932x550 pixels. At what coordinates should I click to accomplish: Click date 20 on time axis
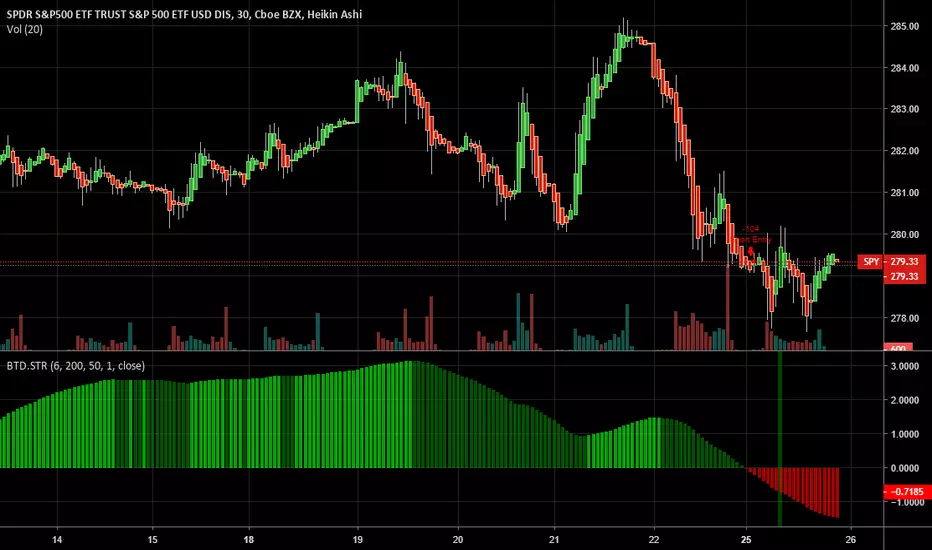click(x=458, y=540)
